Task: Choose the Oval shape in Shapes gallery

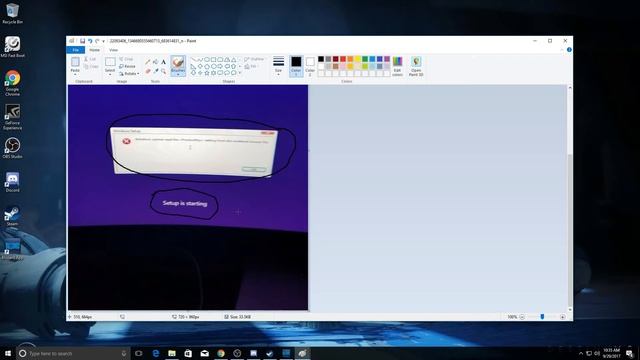Action: 207,60
